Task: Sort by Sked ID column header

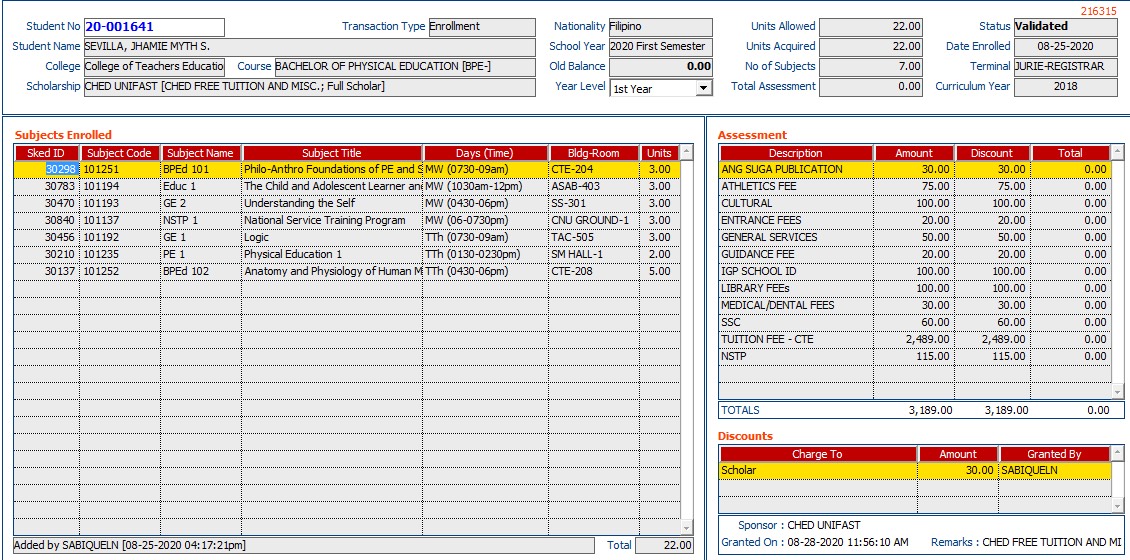Action: (x=46, y=153)
